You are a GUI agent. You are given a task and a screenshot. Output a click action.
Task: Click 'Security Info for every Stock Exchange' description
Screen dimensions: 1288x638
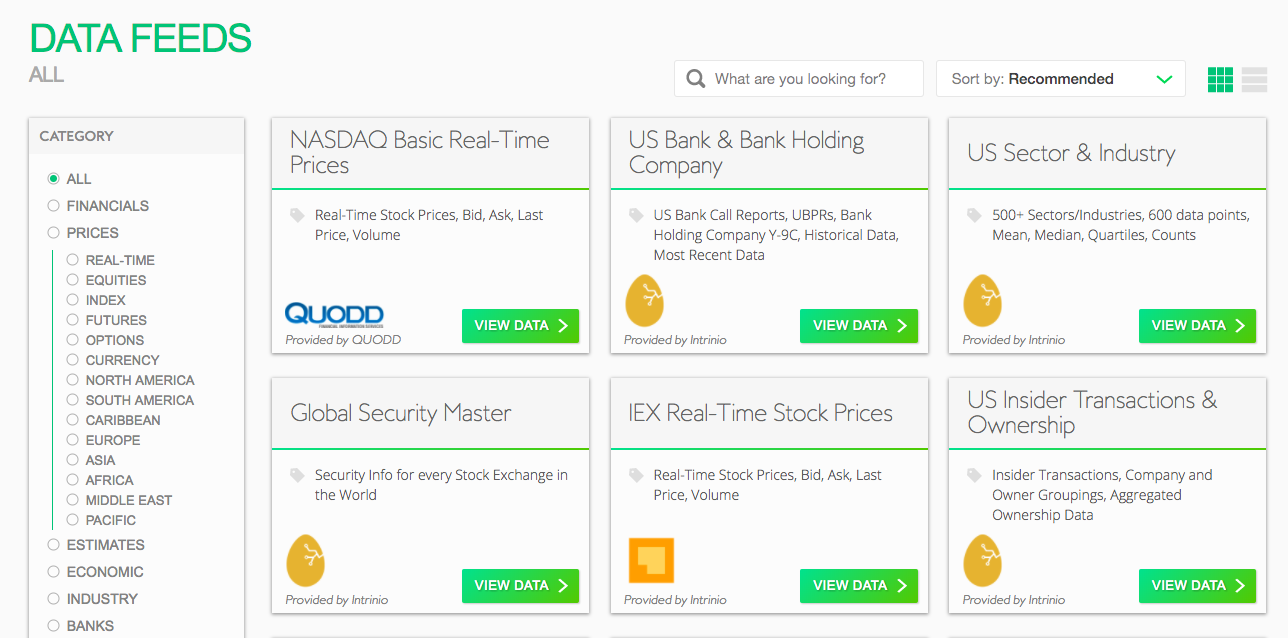441,485
